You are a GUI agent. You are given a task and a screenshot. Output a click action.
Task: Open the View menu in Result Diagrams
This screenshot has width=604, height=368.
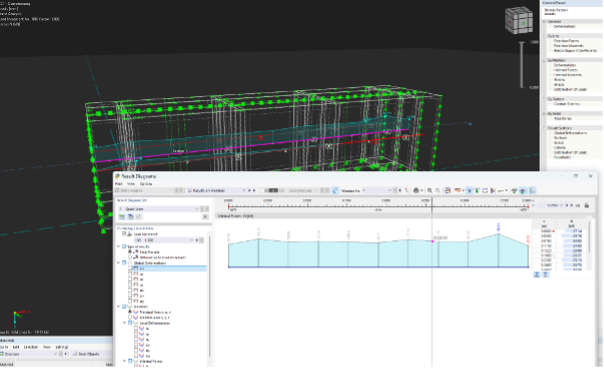131,184
